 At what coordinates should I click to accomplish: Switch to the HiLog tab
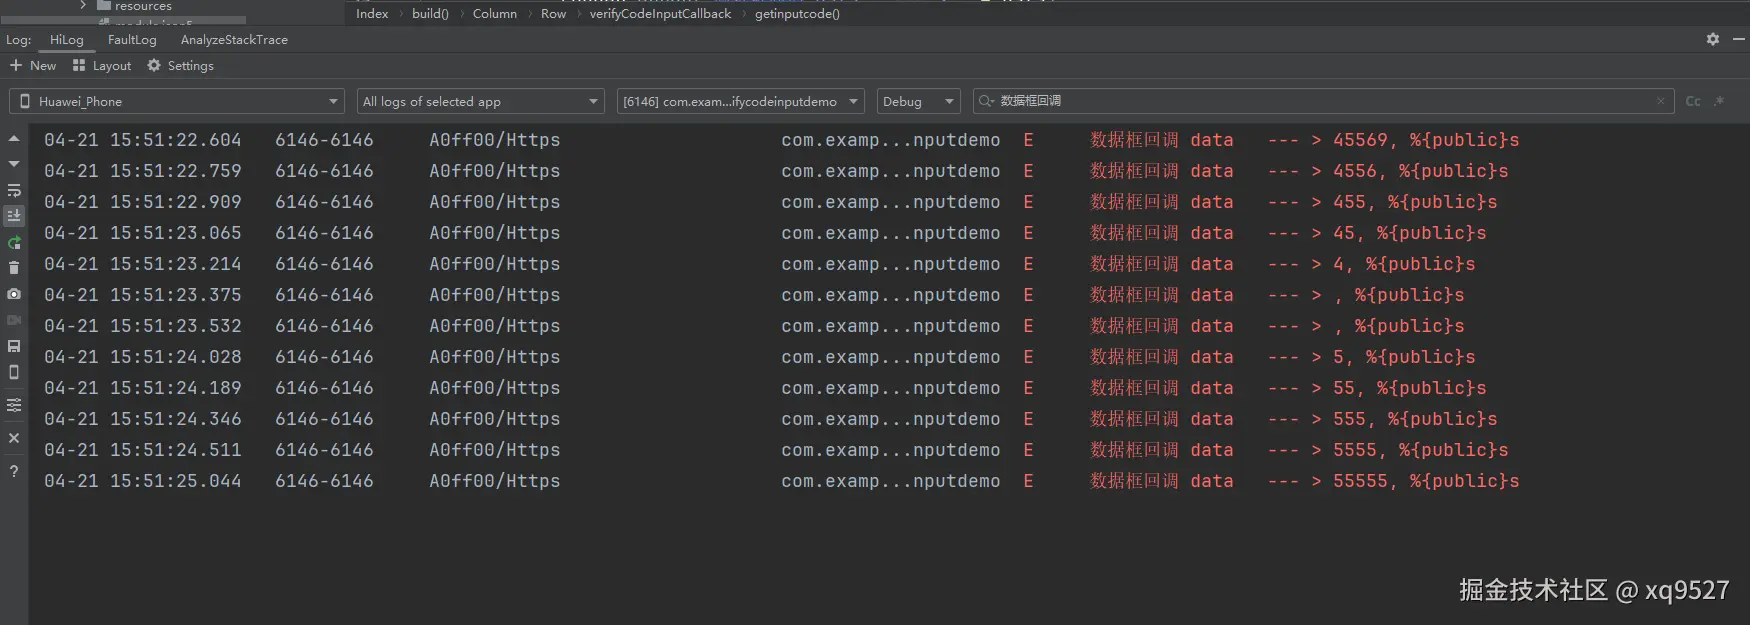[x=67, y=40]
